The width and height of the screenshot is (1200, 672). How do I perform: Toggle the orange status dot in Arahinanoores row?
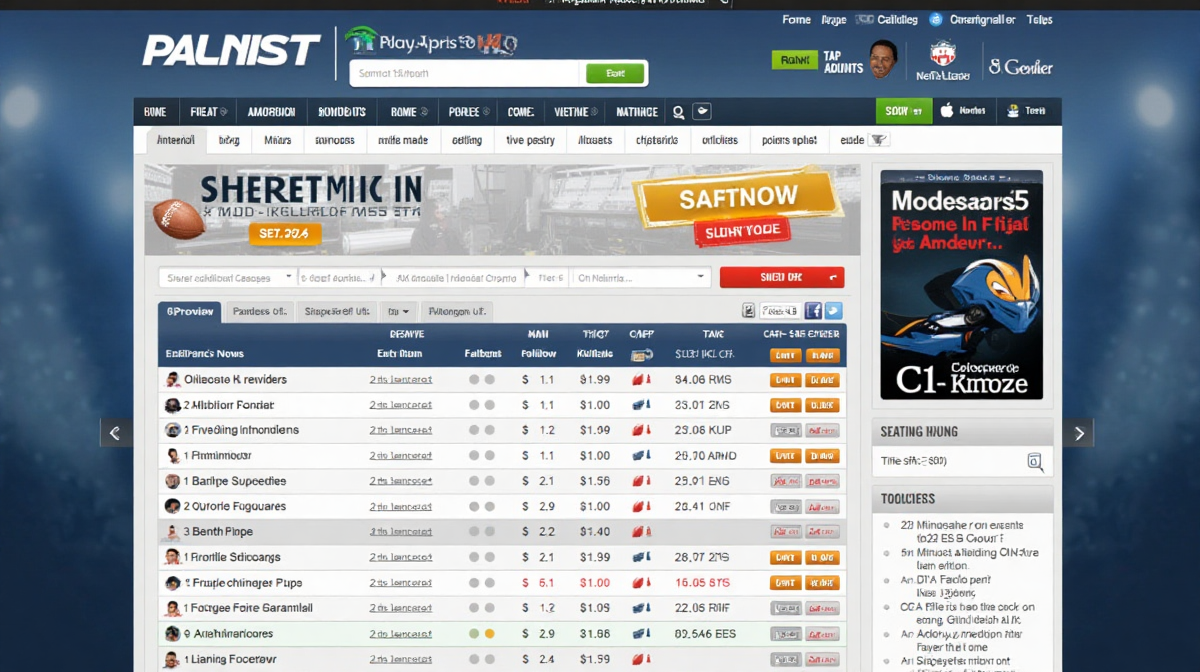489,634
